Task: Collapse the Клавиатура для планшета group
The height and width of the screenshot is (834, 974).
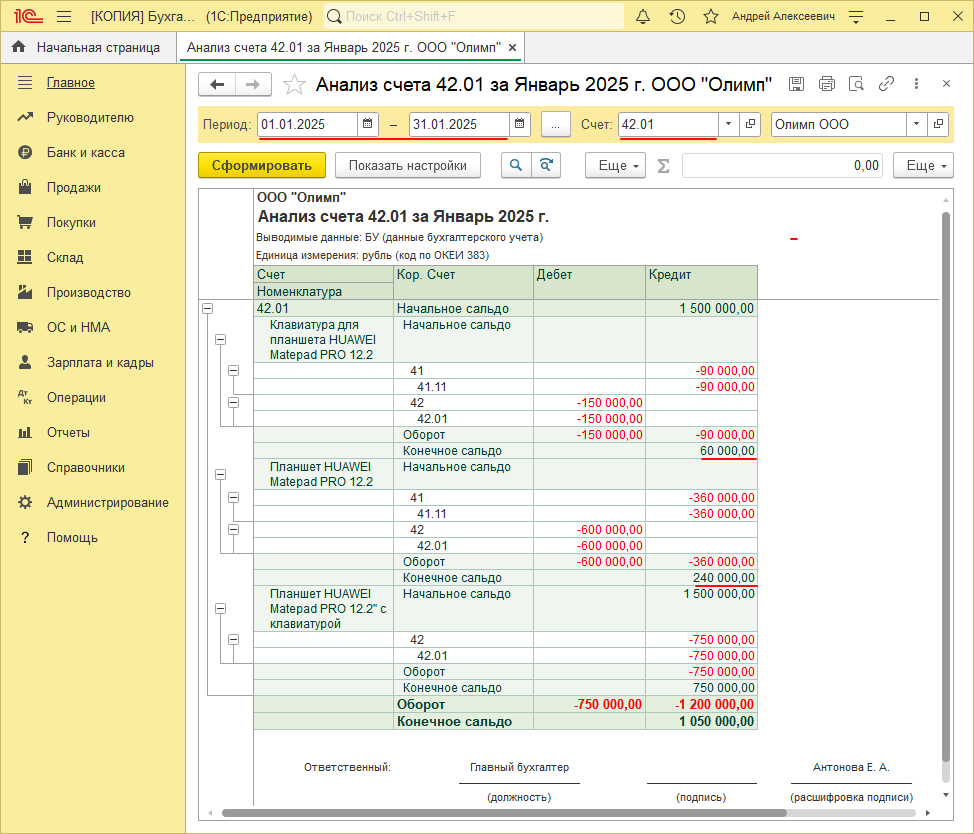Action: (221, 340)
